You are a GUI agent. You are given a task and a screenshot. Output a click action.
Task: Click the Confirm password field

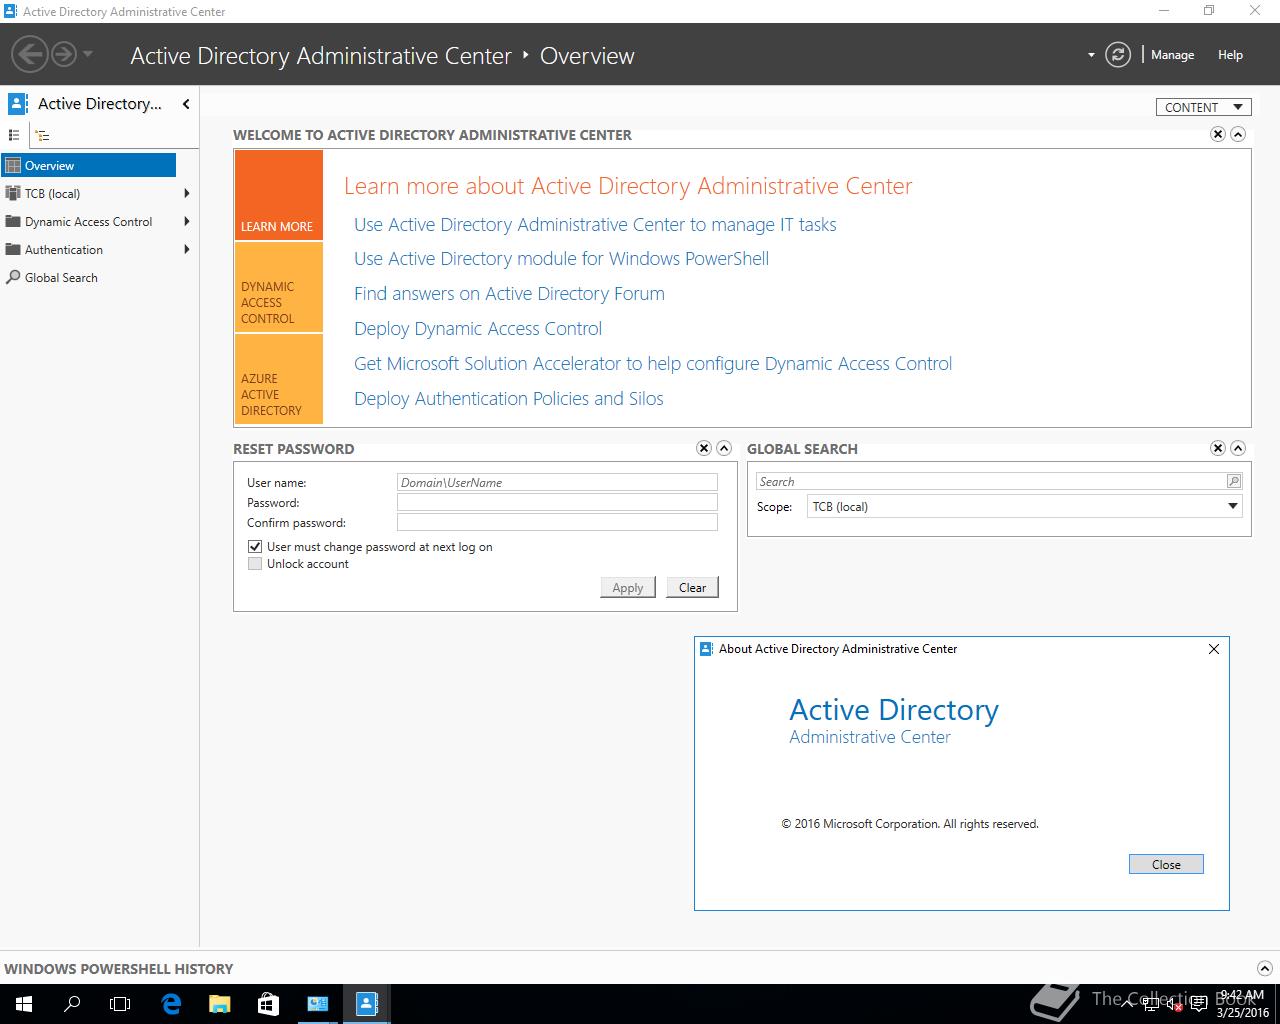coord(557,522)
